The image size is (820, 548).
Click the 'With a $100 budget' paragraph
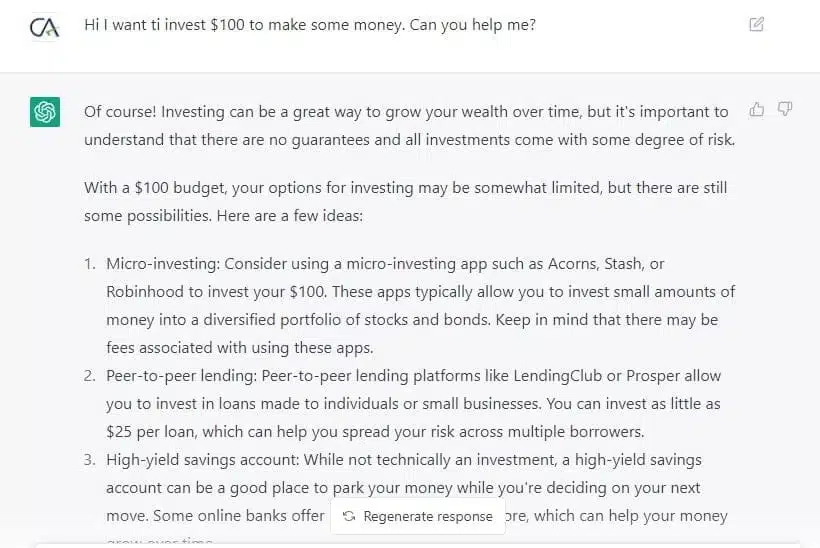tap(405, 201)
